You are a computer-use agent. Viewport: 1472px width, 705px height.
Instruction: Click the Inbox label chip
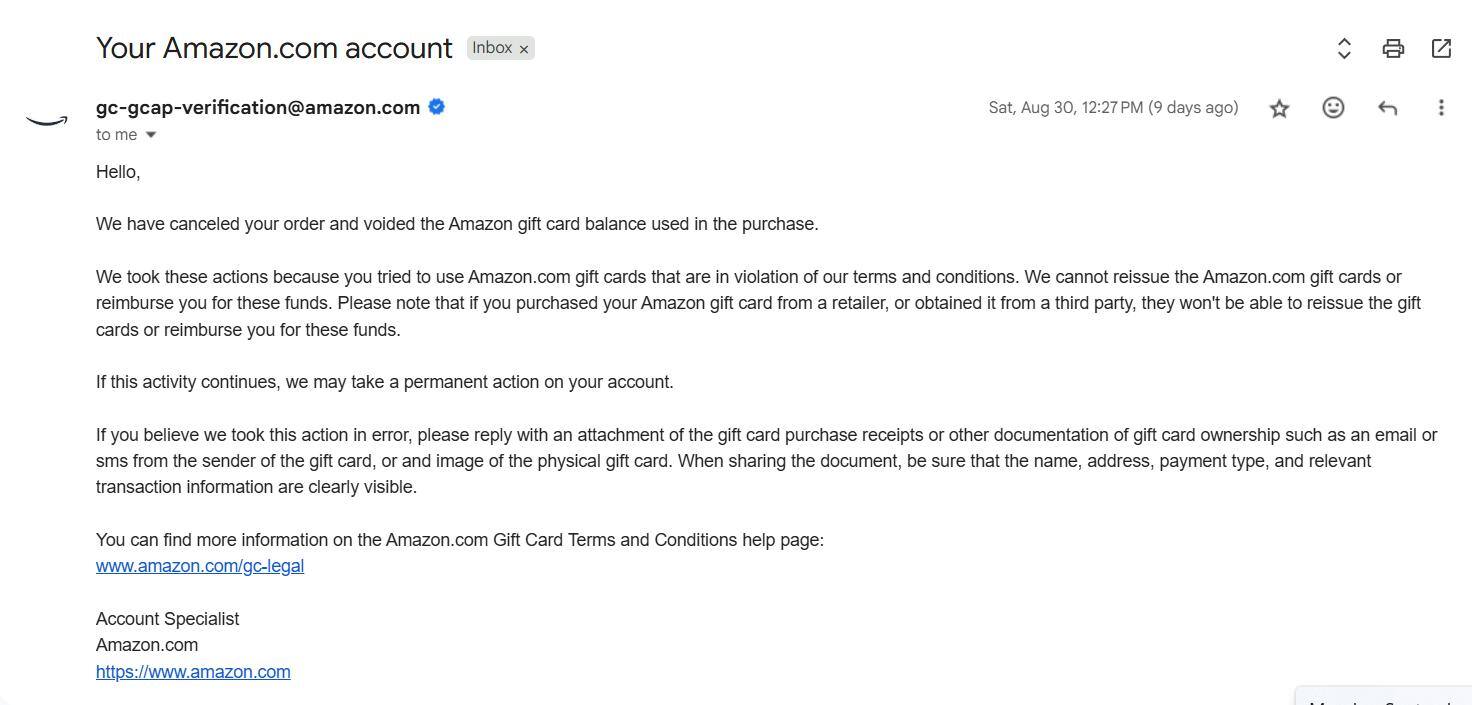[491, 48]
